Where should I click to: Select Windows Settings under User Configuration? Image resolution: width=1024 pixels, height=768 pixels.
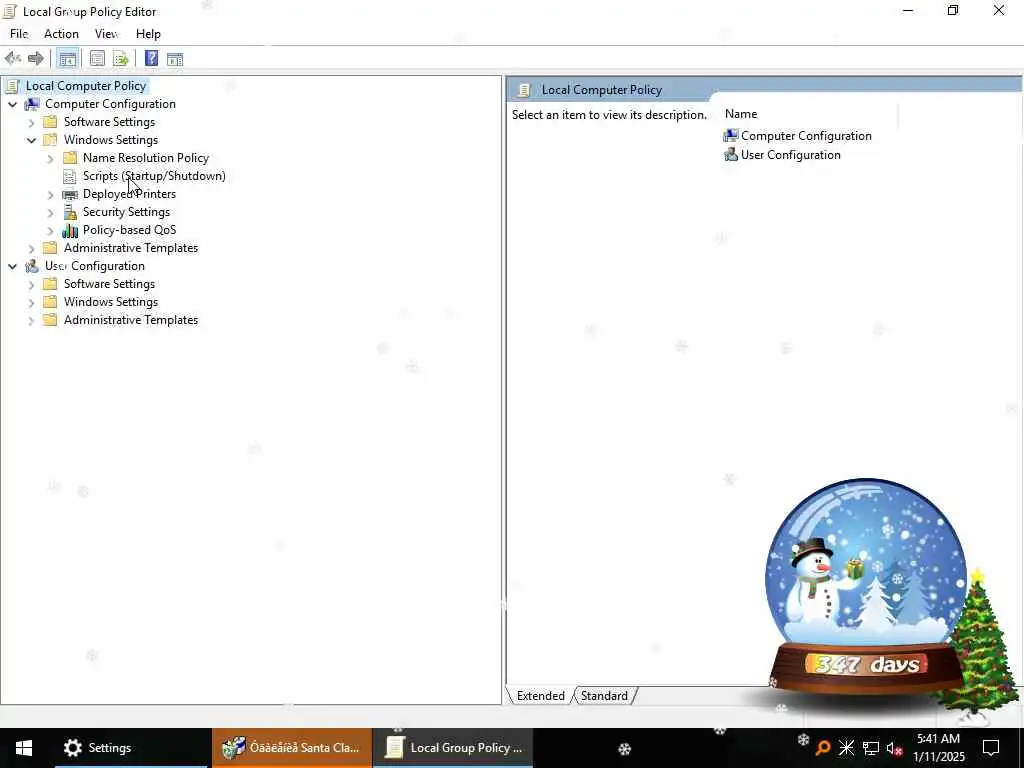click(111, 302)
